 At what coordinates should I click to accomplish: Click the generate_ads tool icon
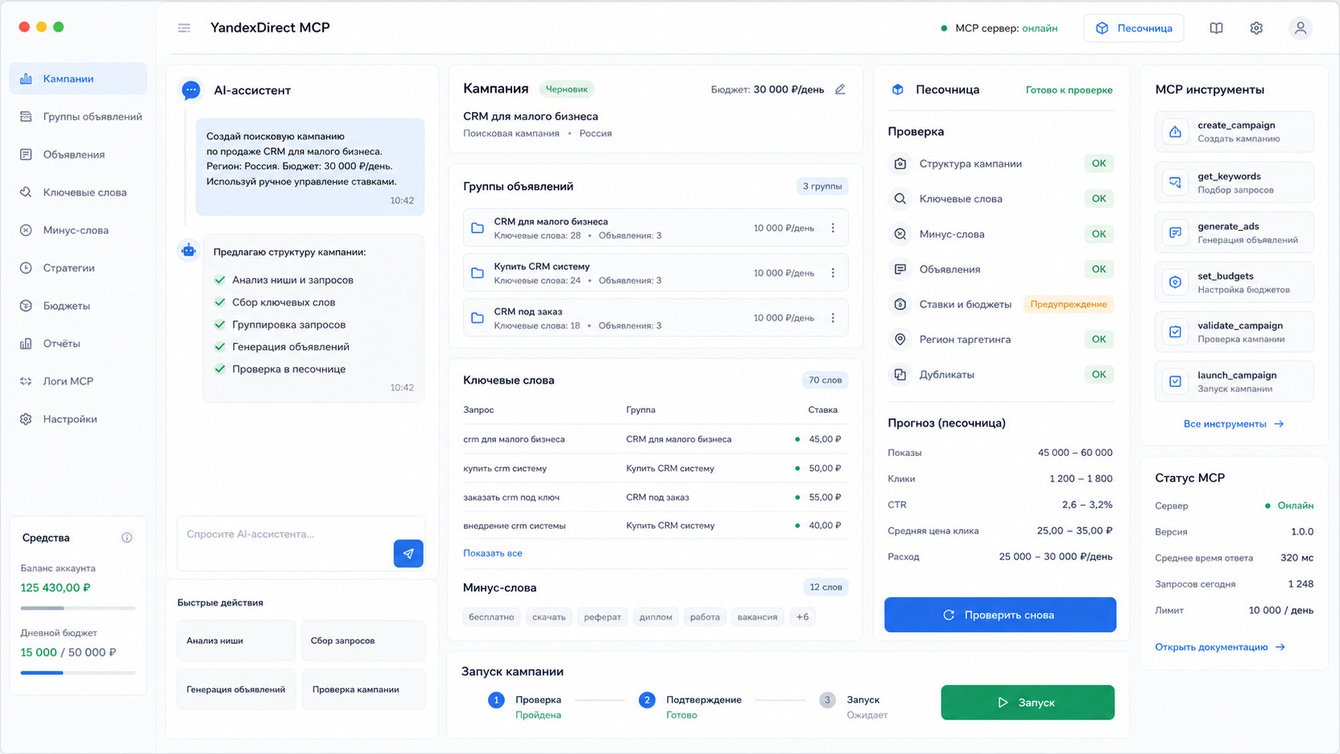[1175, 232]
